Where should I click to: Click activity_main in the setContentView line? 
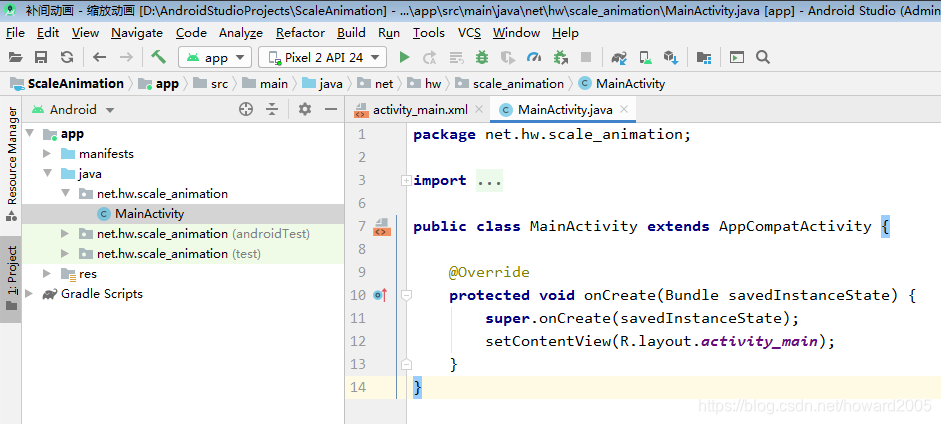pyautogui.click(x=759, y=341)
